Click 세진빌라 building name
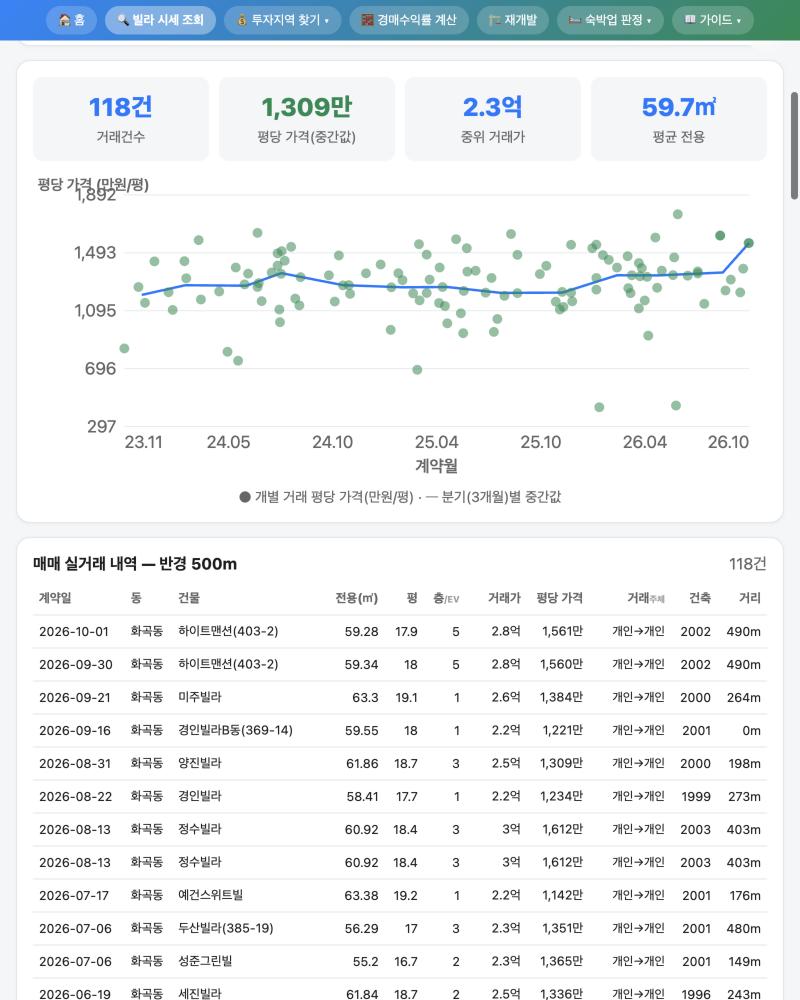 point(200,994)
